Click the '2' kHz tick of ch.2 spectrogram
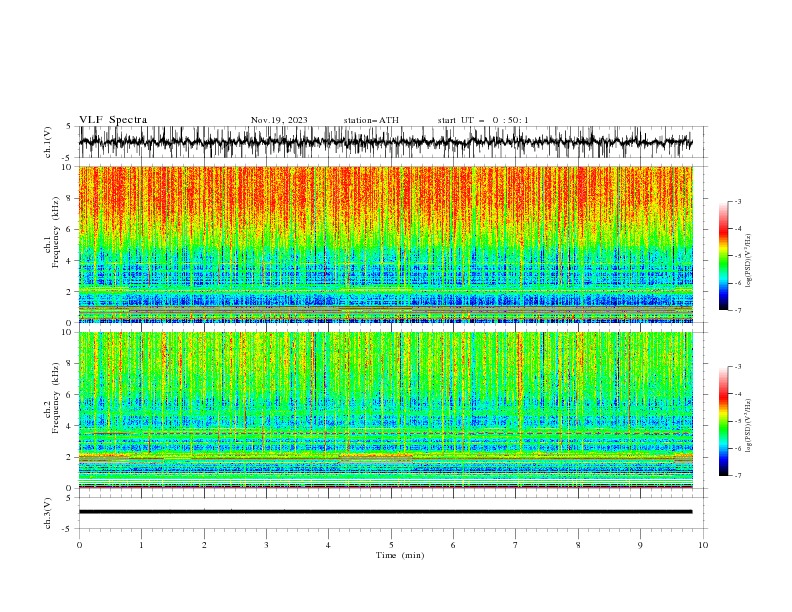The height and width of the screenshot is (612, 792). (x=70, y=457)
